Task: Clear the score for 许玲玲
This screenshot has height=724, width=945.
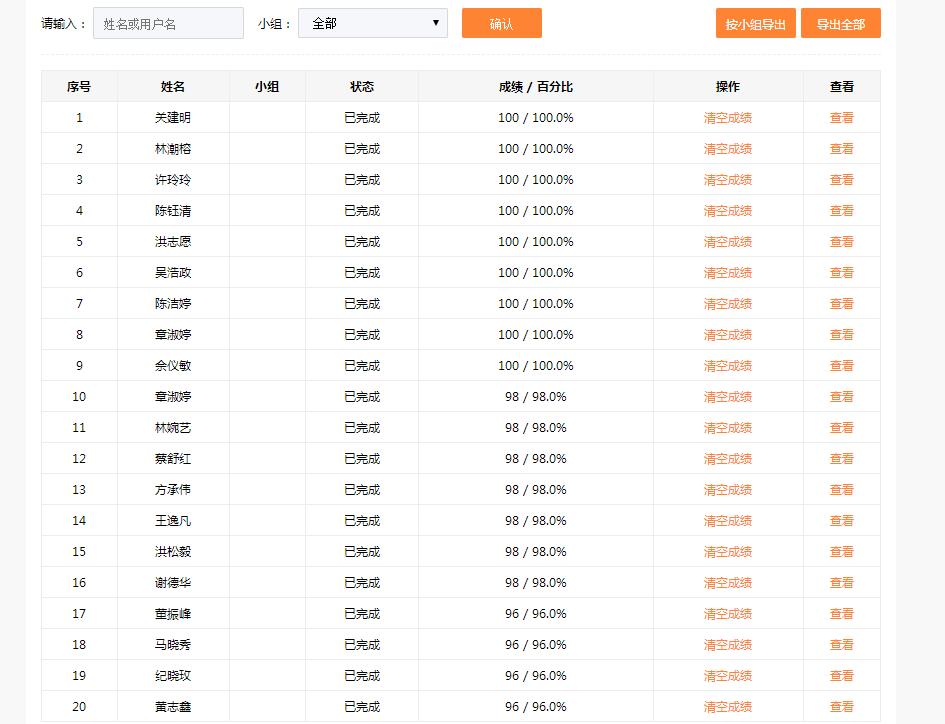Action: (727, 180)
